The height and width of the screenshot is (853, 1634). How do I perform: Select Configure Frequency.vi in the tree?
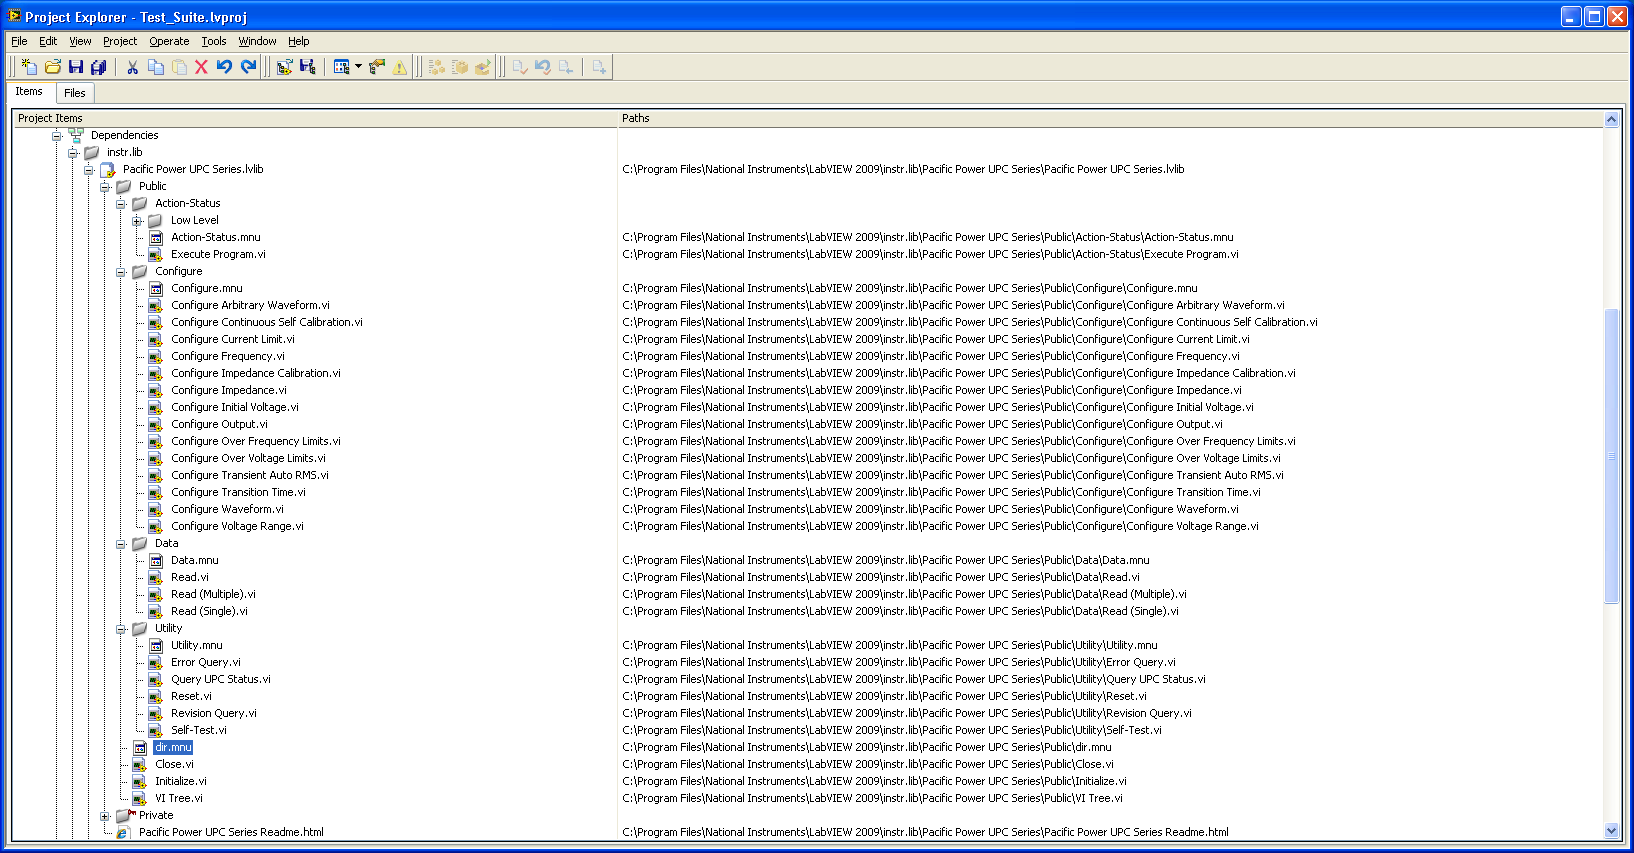click(x=227, y=356)
